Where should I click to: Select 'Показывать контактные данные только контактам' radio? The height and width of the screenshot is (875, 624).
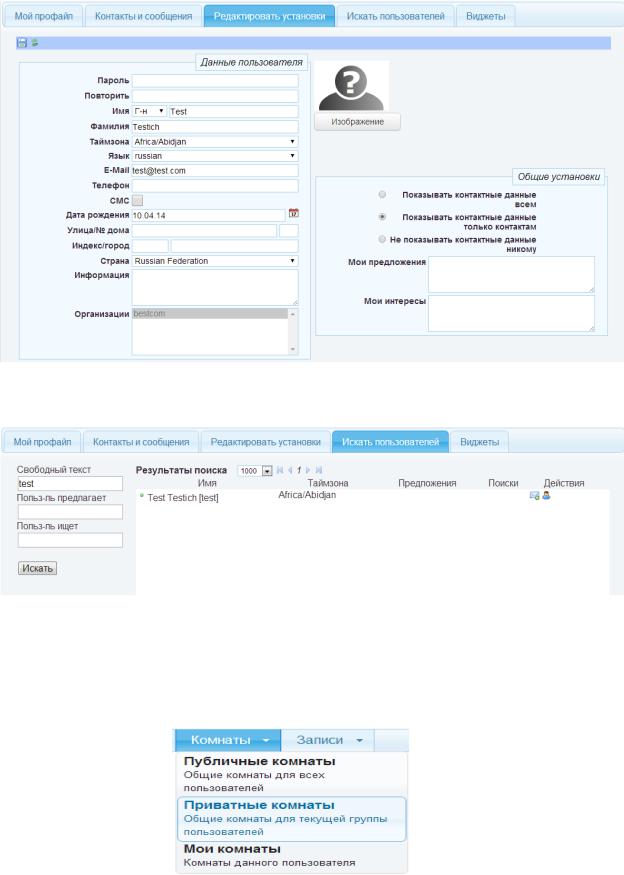pos(382,217)
